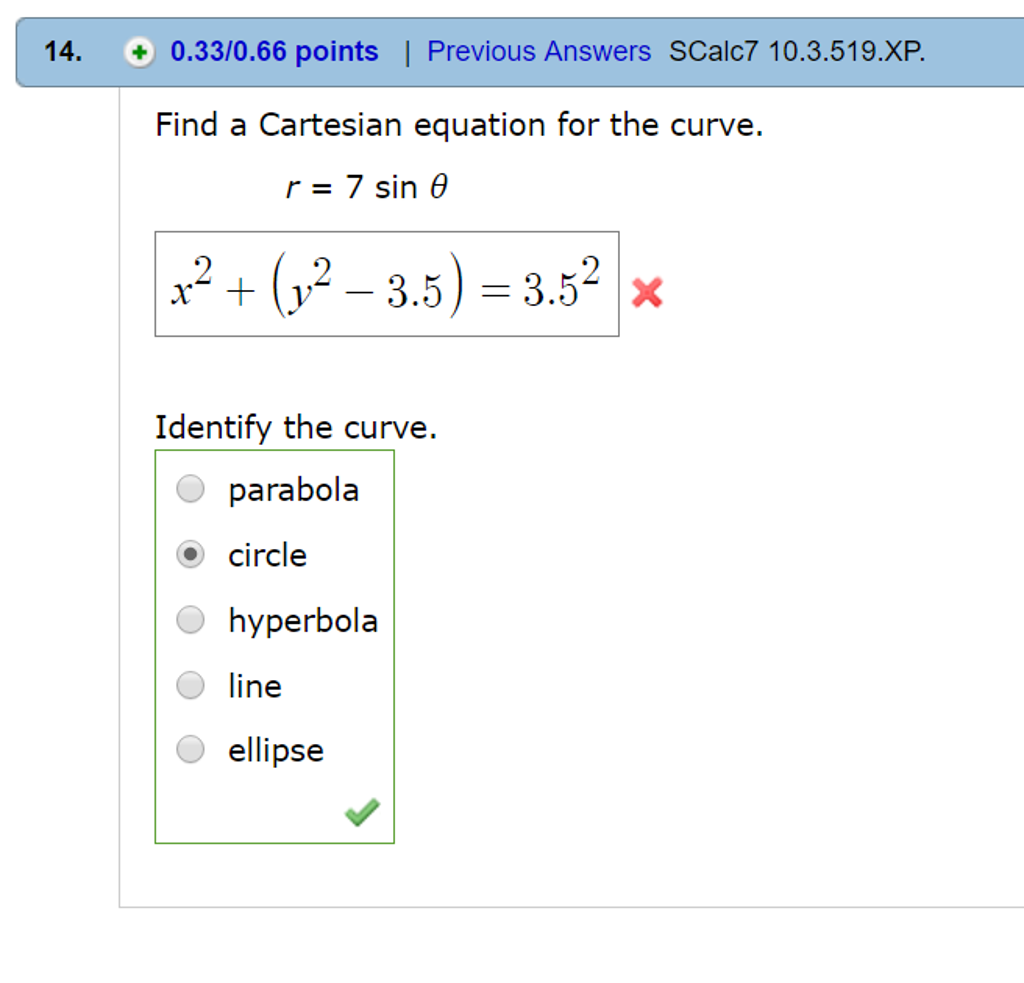This screenshot has width=1024, height=983.
Task: Choose the hyperbola option
Action: 190,620
